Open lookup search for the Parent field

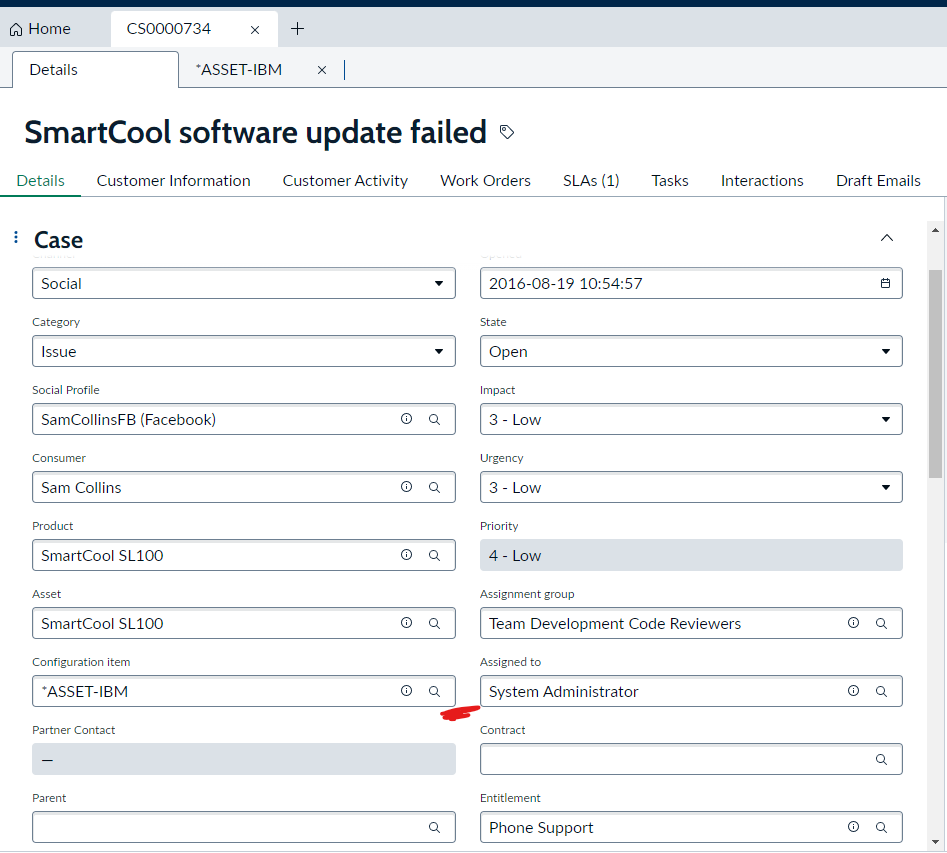(x=434, y=827)
